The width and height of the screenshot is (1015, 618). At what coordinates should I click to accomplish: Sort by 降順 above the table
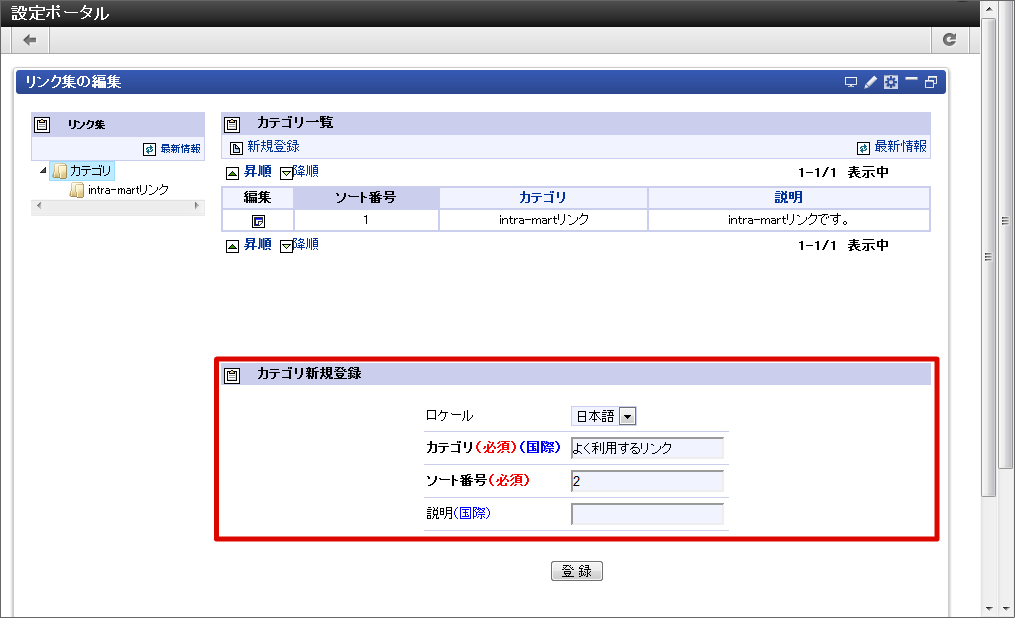[306, 171]
